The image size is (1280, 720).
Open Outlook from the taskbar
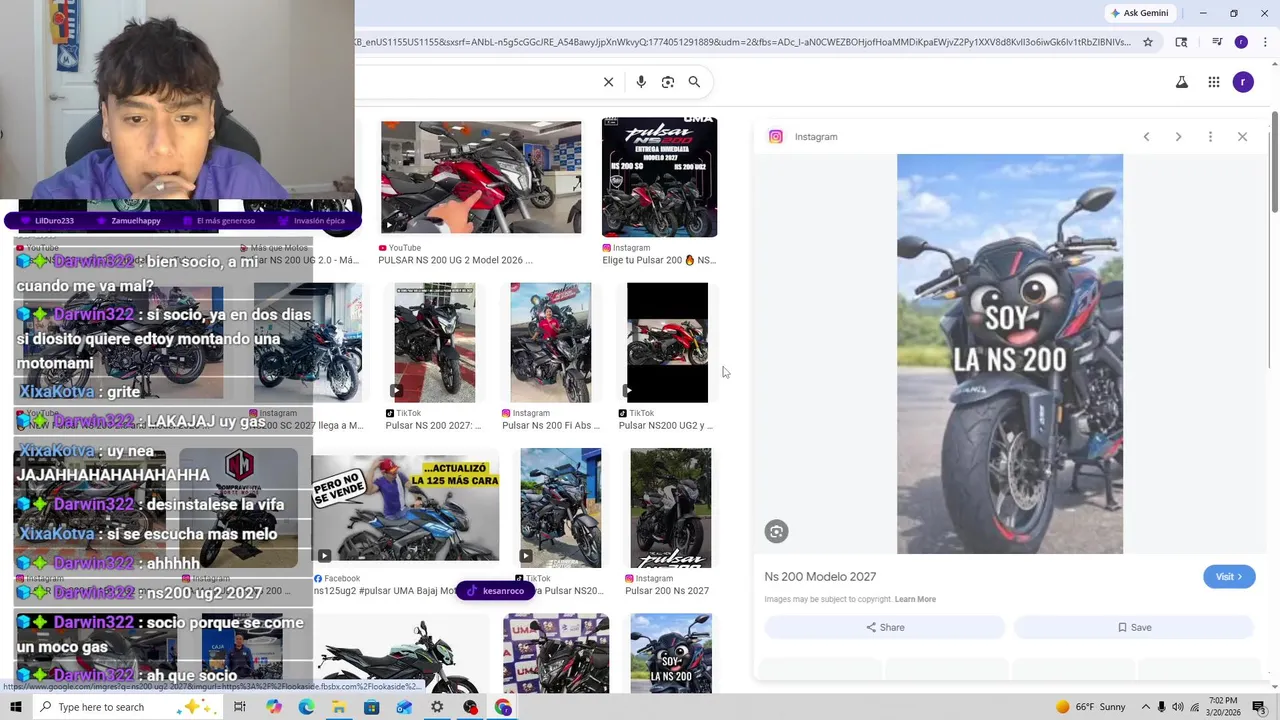tap(404, 707)
